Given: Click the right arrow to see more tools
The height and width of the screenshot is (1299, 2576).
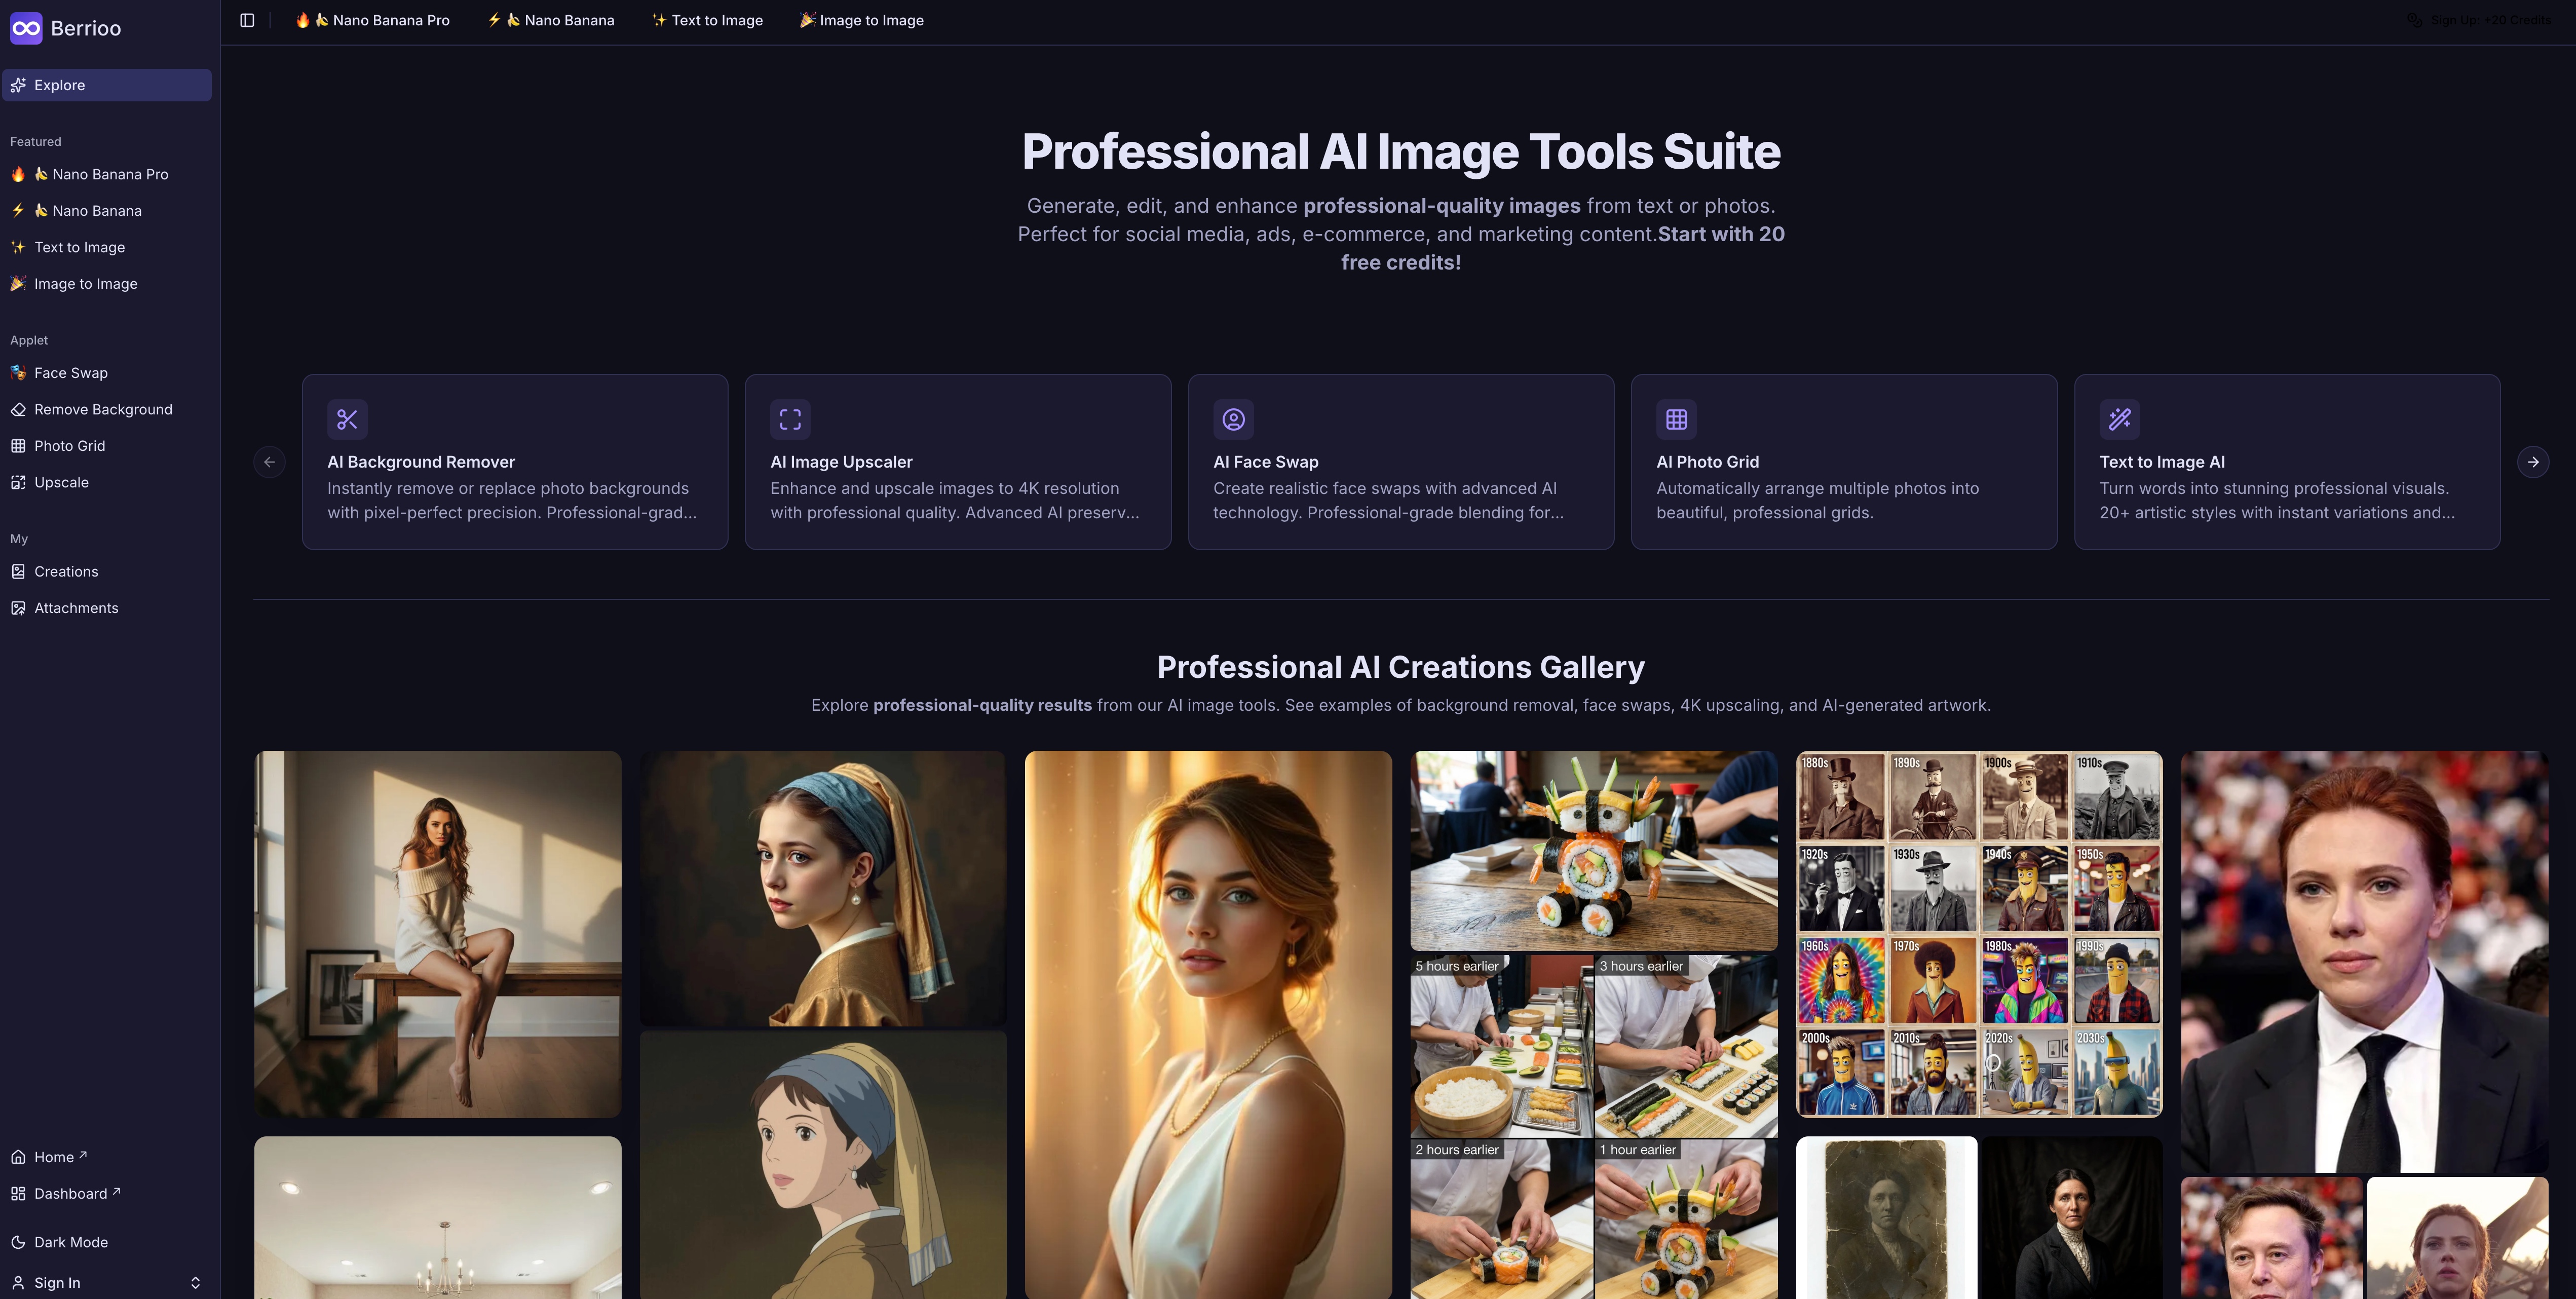Looking at the screenshot, I should [2533, 461].
